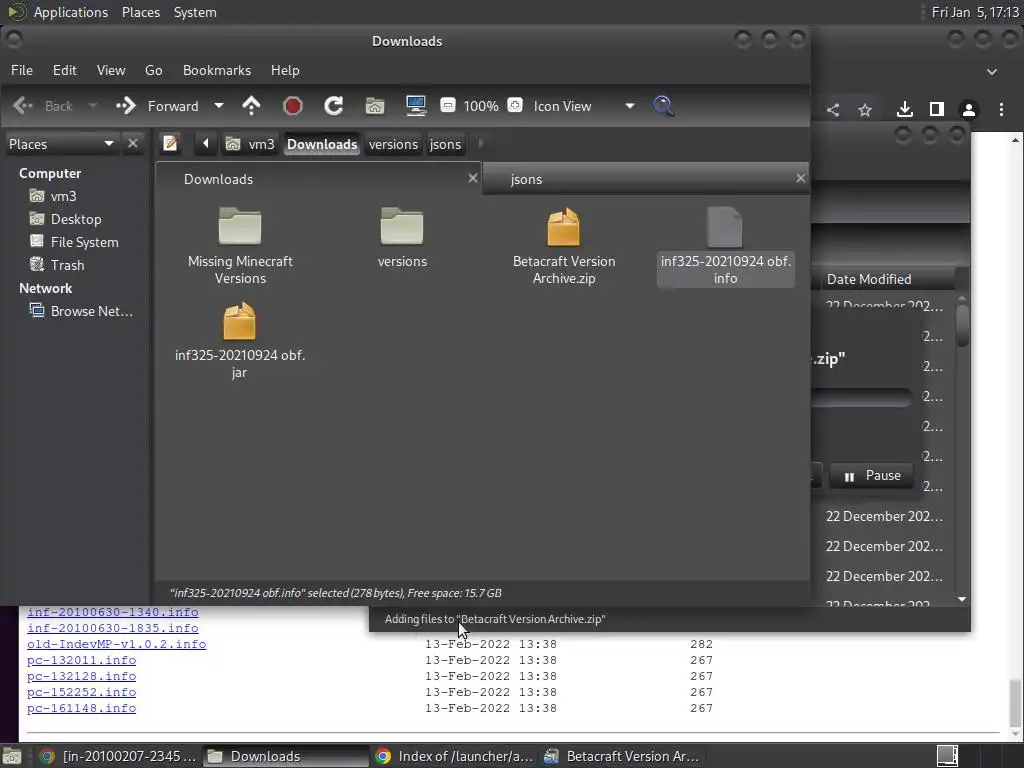Open the Applications panel menu
Image resolution: width=1024 pixels, height=768 pixels.
71,12
